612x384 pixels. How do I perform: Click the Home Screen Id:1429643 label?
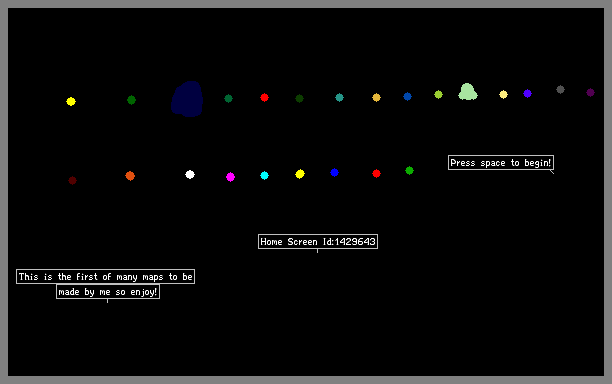point(318,242)
